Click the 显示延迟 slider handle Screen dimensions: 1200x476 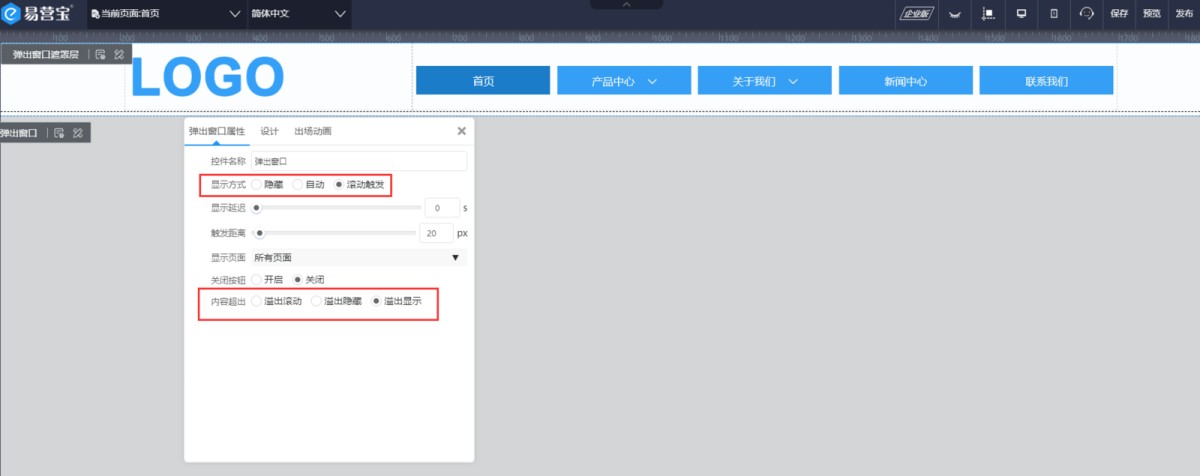click(x=257, y=208)
